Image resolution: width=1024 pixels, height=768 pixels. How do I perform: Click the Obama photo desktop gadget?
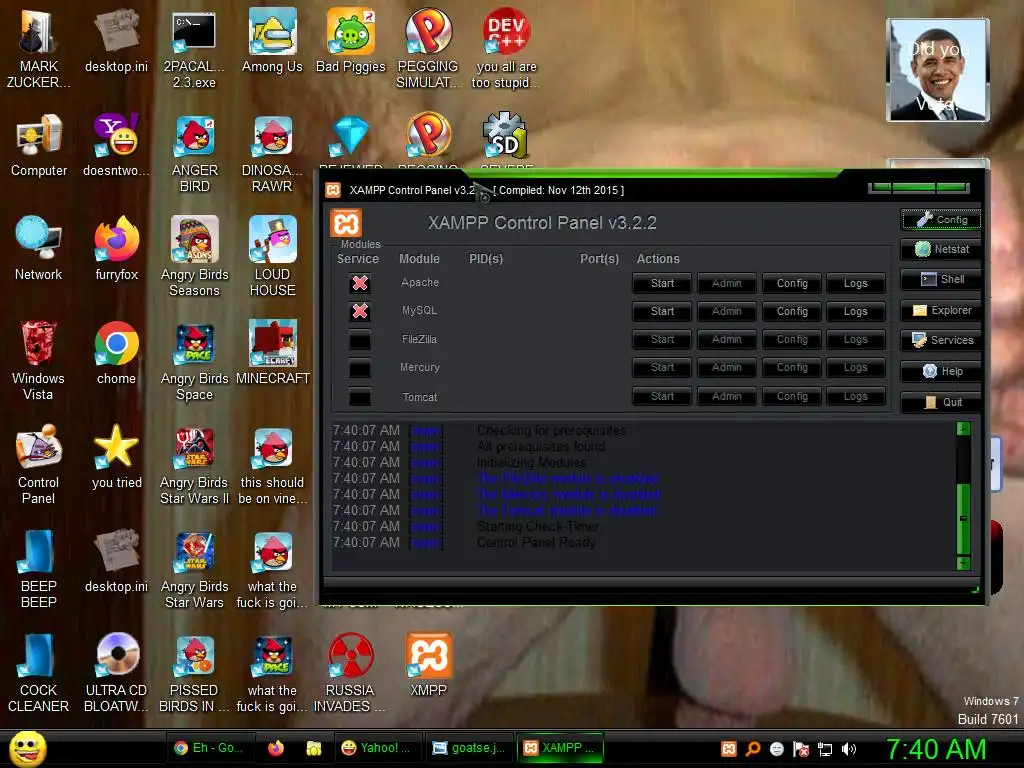[x=938, y=70]
